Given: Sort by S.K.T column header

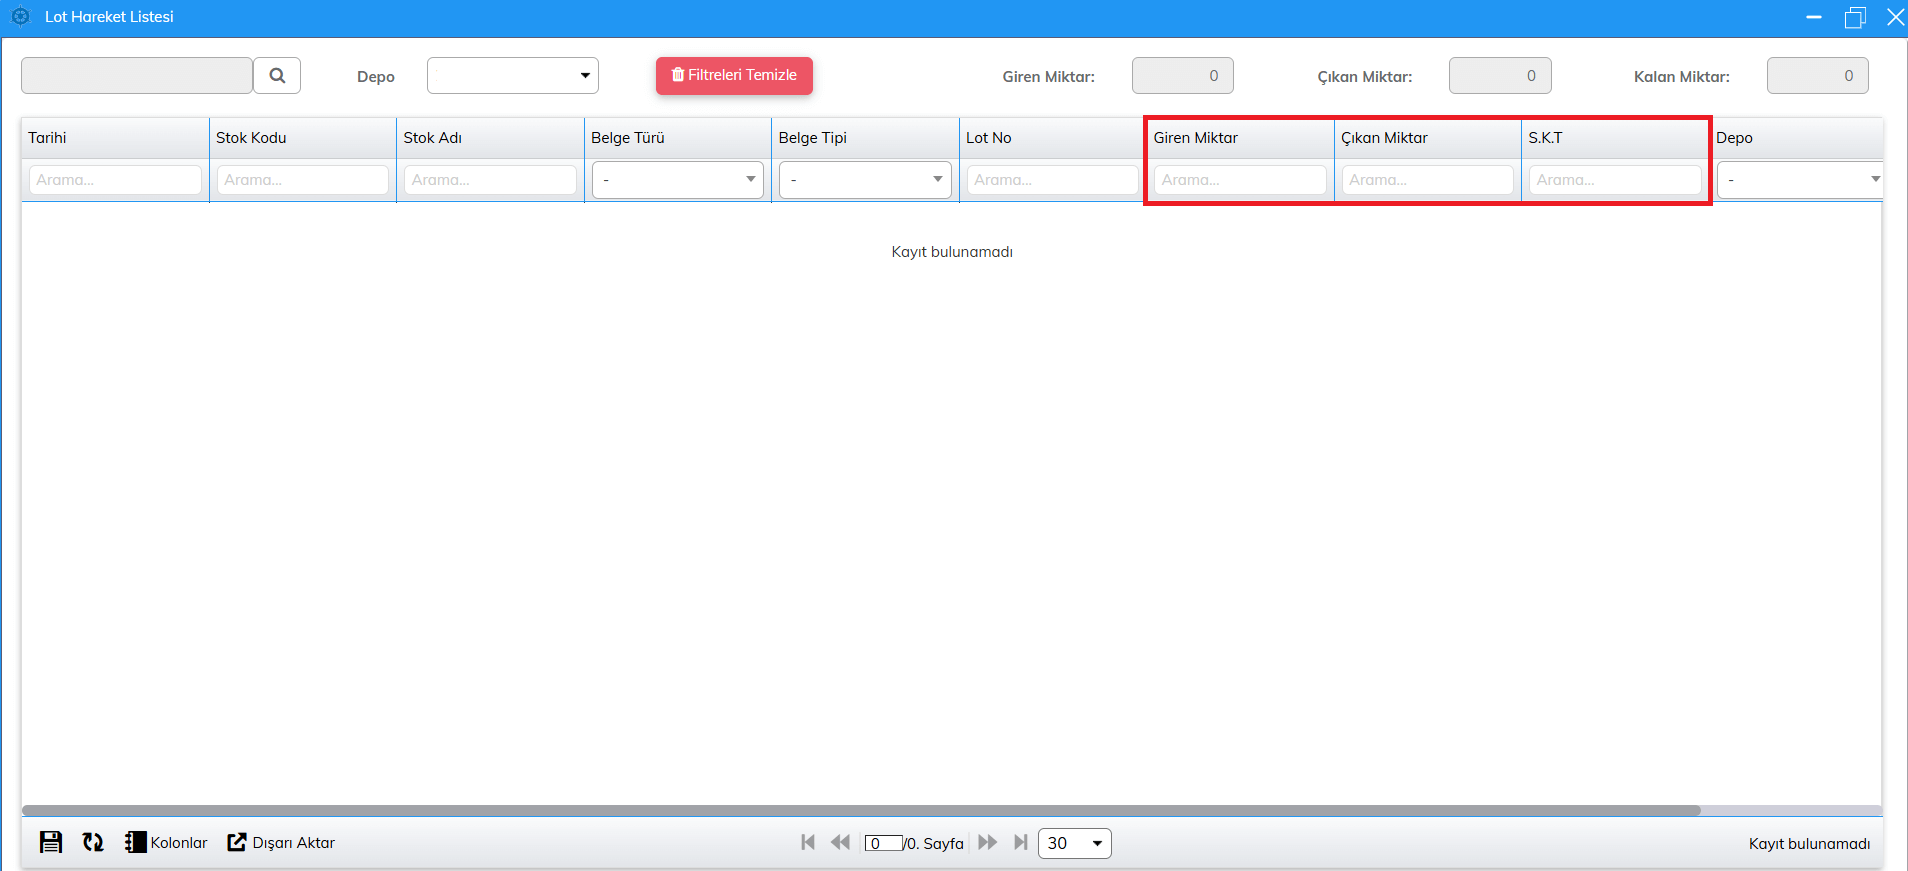Looking at the screenshot, I should (x=1615, y=138).
